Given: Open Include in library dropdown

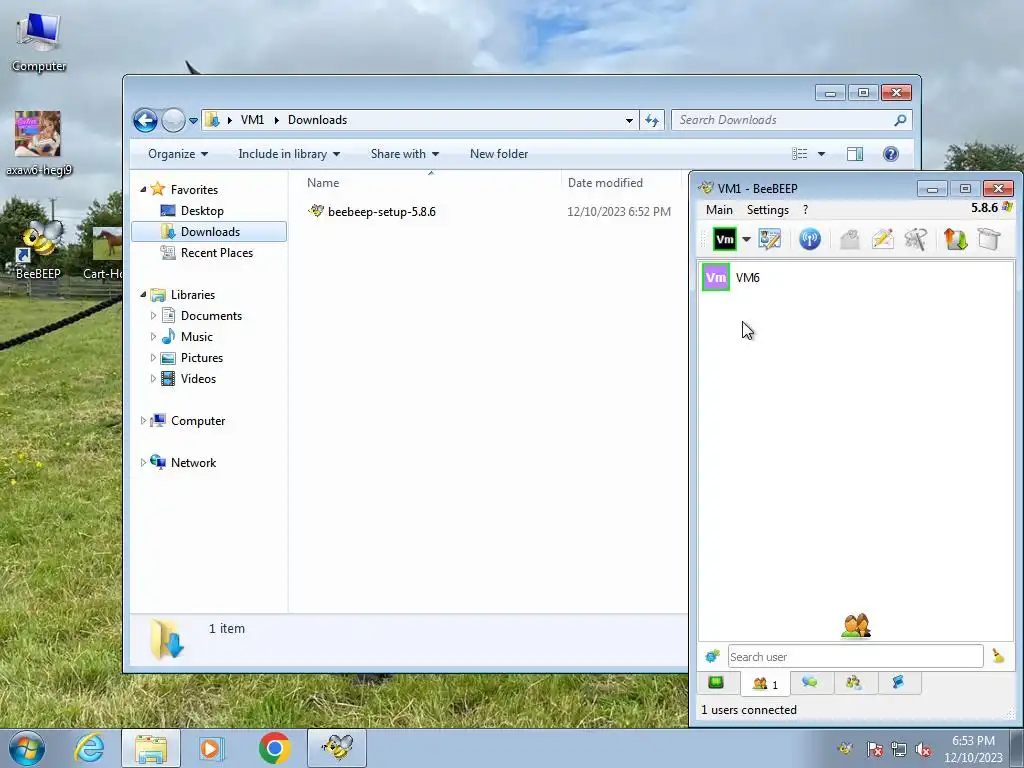Looking at the screenshot, I should 289,154.
